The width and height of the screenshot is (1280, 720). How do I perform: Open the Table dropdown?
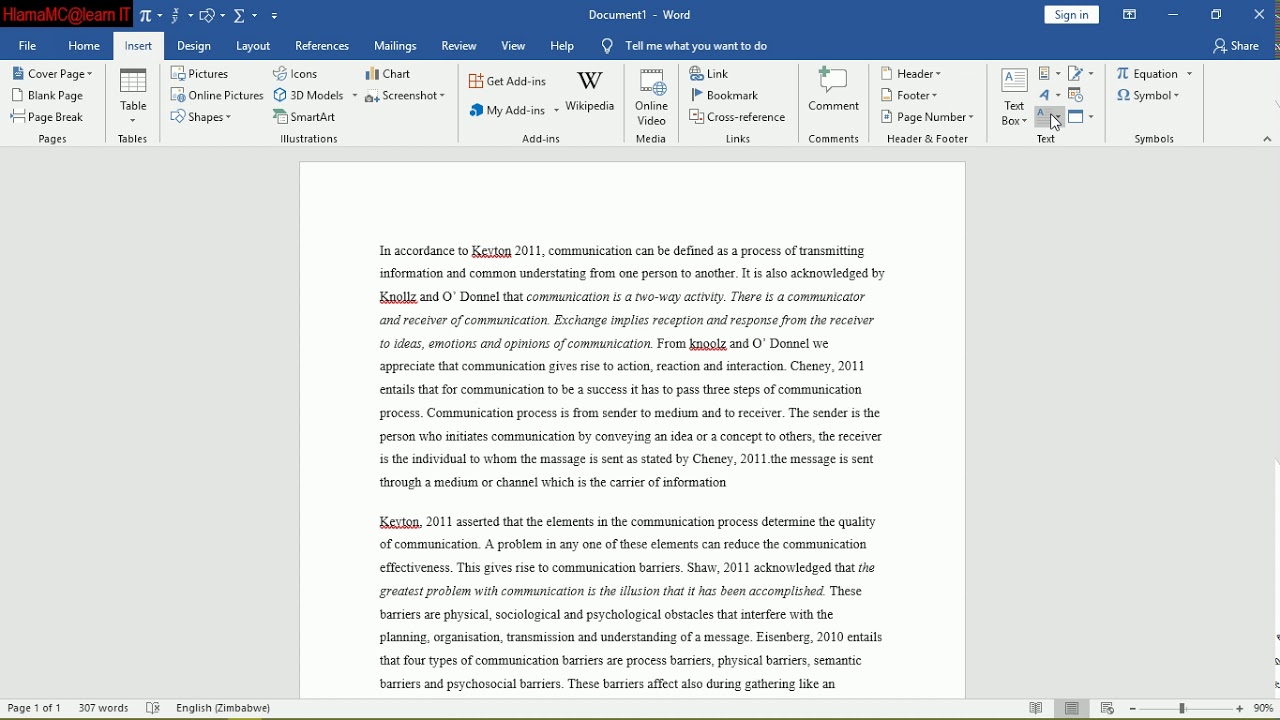(133, 96)
